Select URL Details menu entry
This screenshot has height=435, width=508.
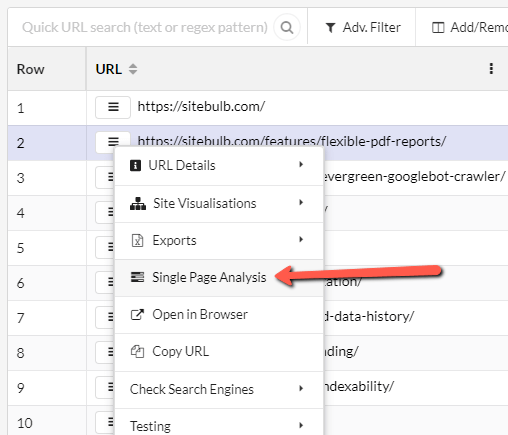[x=219, y=166]
